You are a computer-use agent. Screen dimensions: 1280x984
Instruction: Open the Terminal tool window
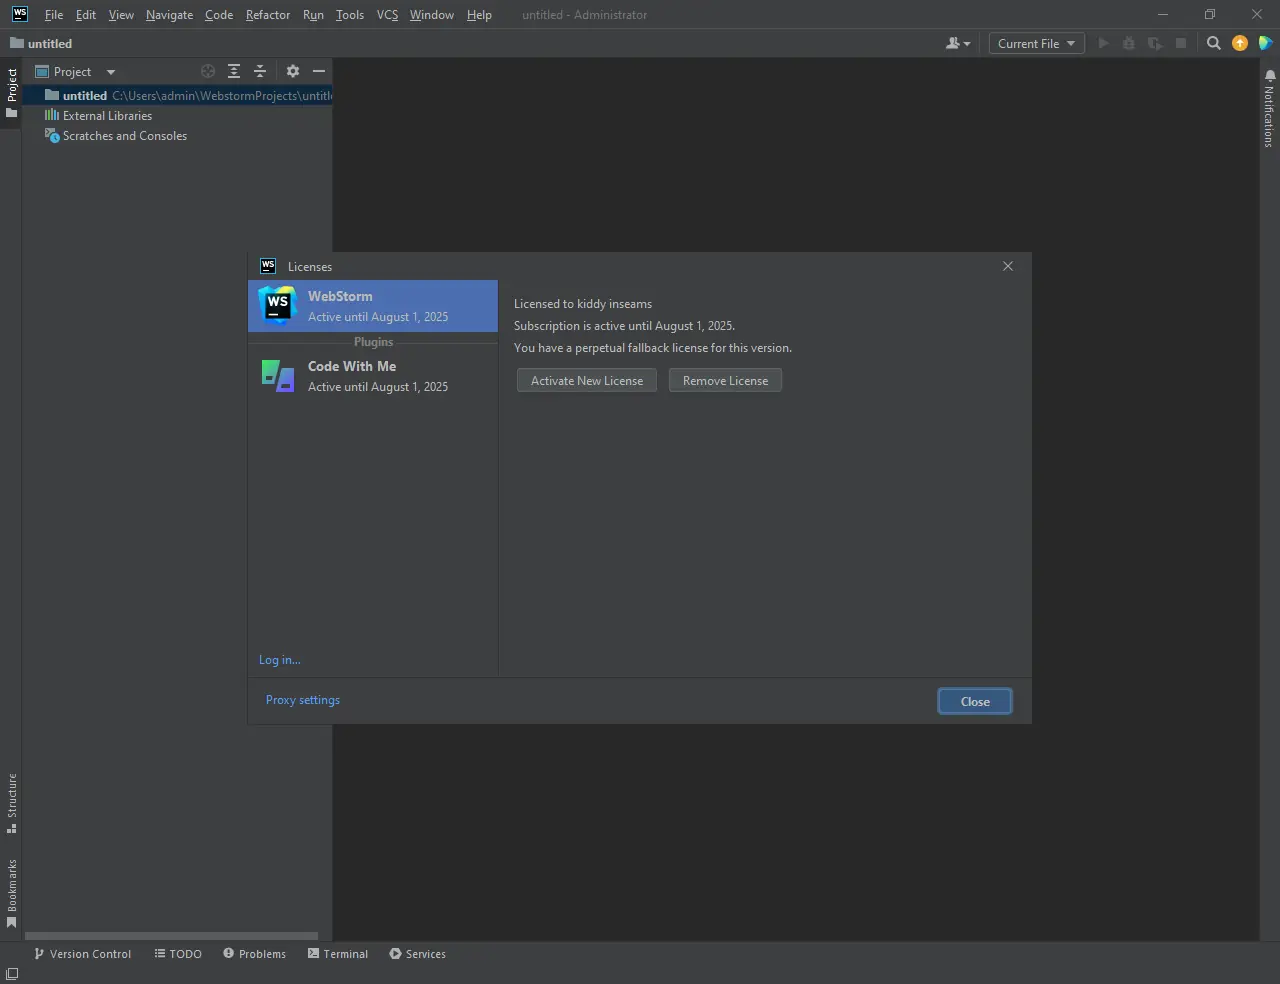click(338, 954)
